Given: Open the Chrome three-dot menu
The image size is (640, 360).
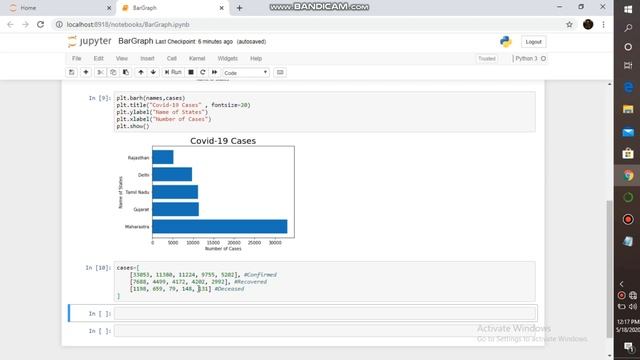Looking at the screenshot, I should pyautogui.click(x=603, y=24).
